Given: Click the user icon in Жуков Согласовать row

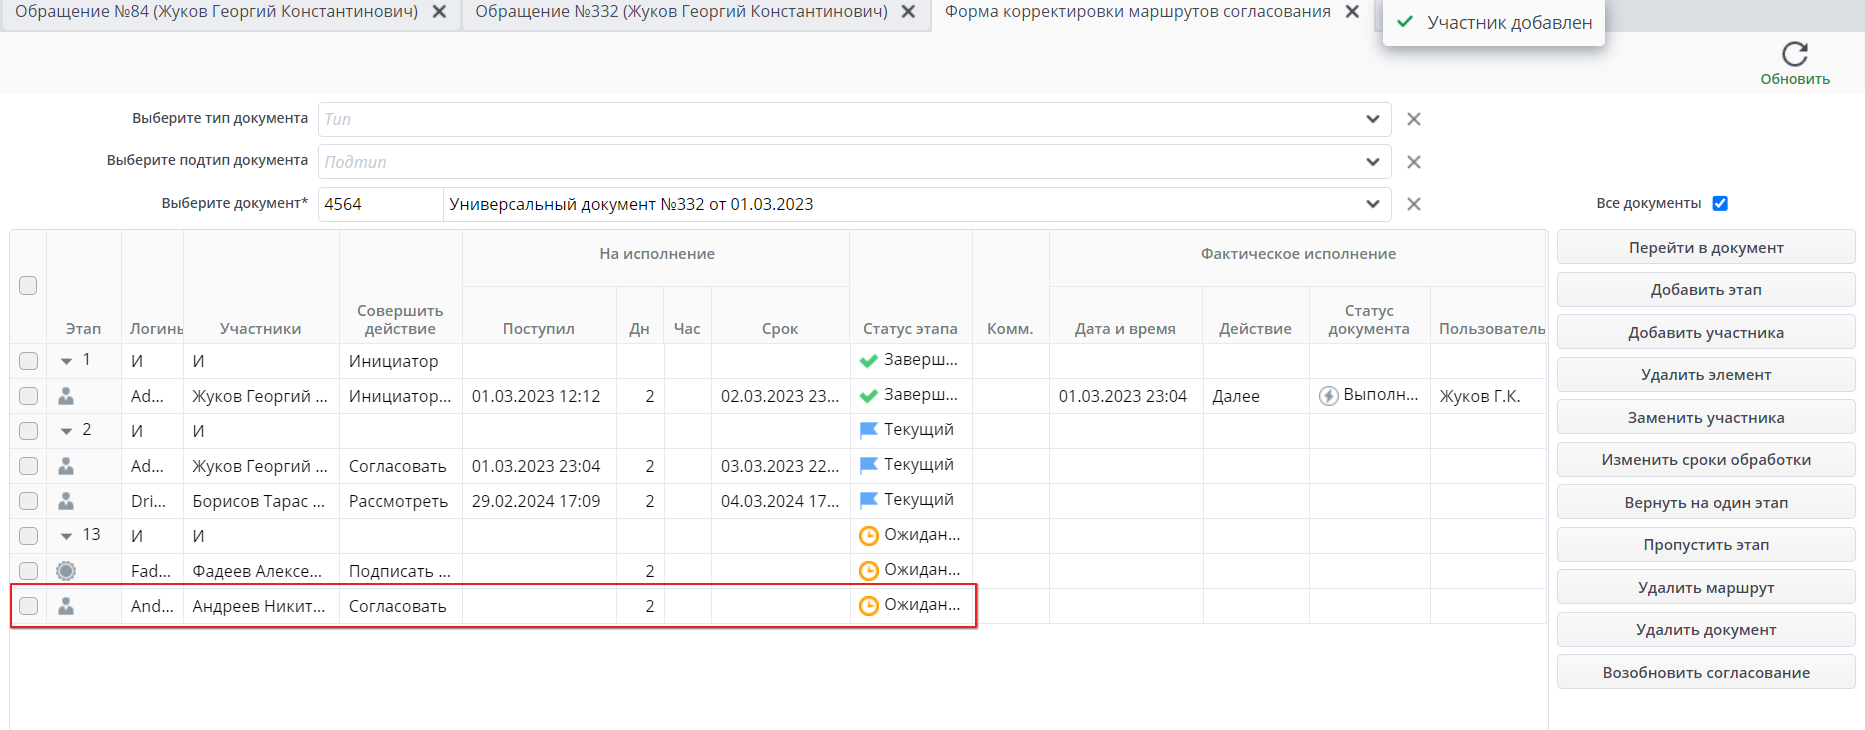Looking at the screenshot, I should (x=66, y=466).
